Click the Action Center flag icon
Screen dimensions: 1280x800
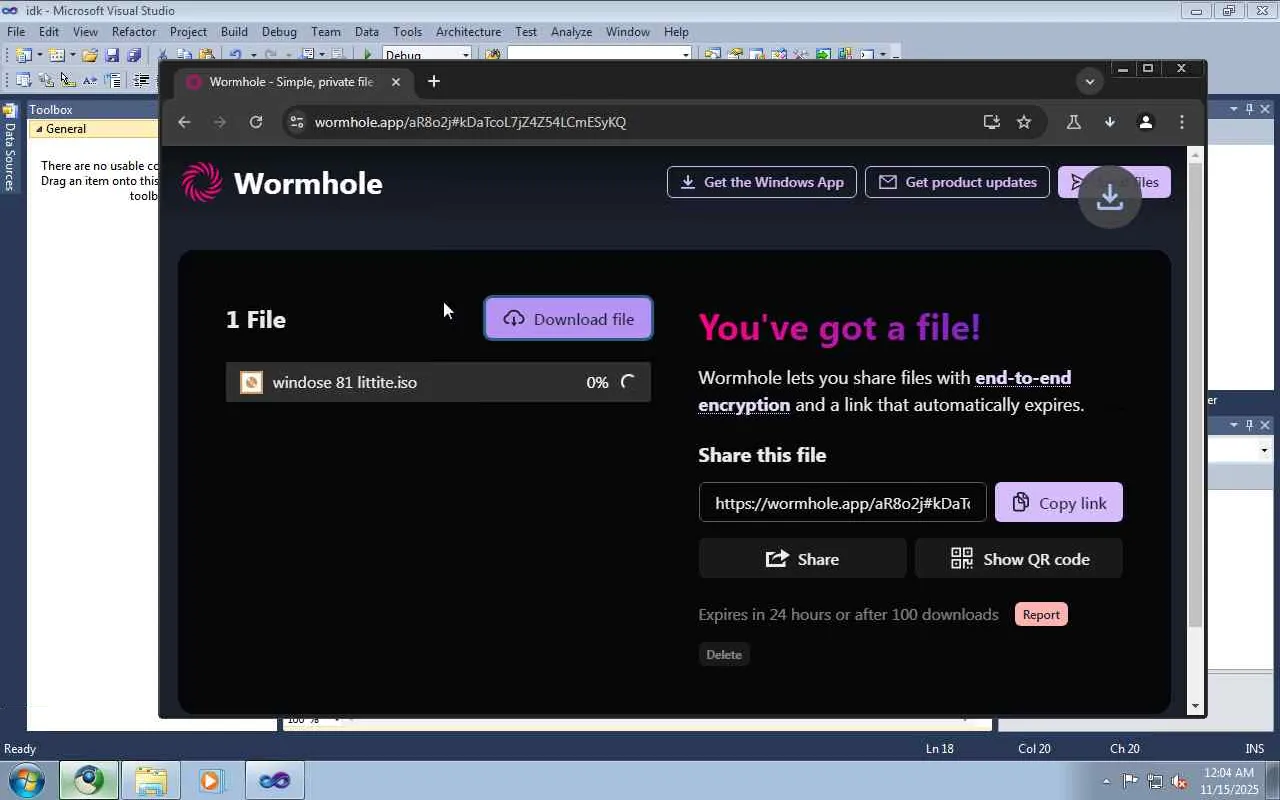click(1130, 781)
